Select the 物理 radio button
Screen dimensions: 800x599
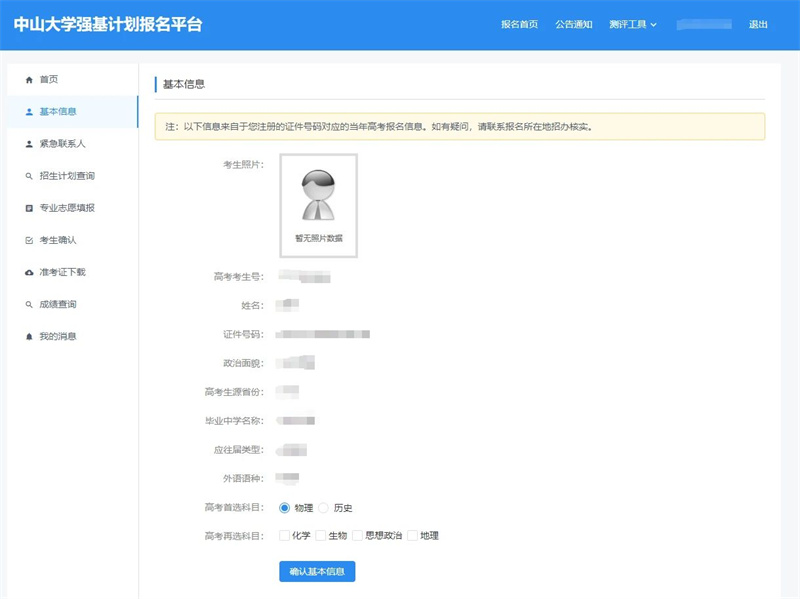[x=284, y=508]
